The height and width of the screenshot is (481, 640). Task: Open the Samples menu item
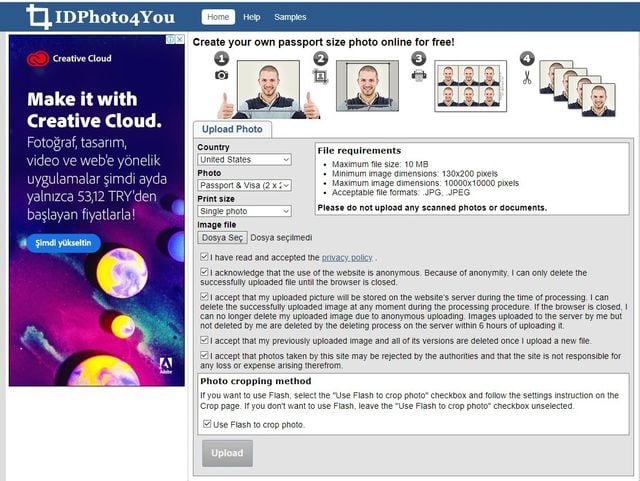pyautogui.click(x=290, y=17)
